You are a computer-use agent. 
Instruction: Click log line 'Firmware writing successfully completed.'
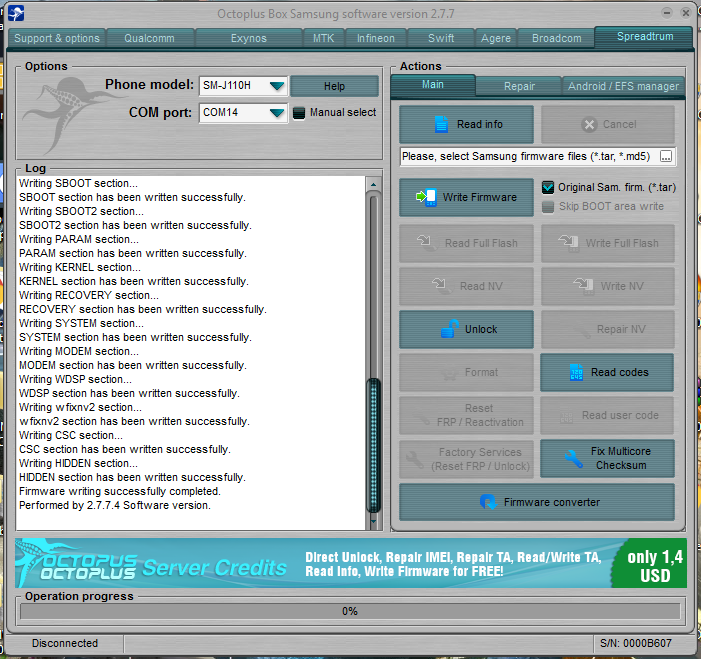click(x=120, y=491)
